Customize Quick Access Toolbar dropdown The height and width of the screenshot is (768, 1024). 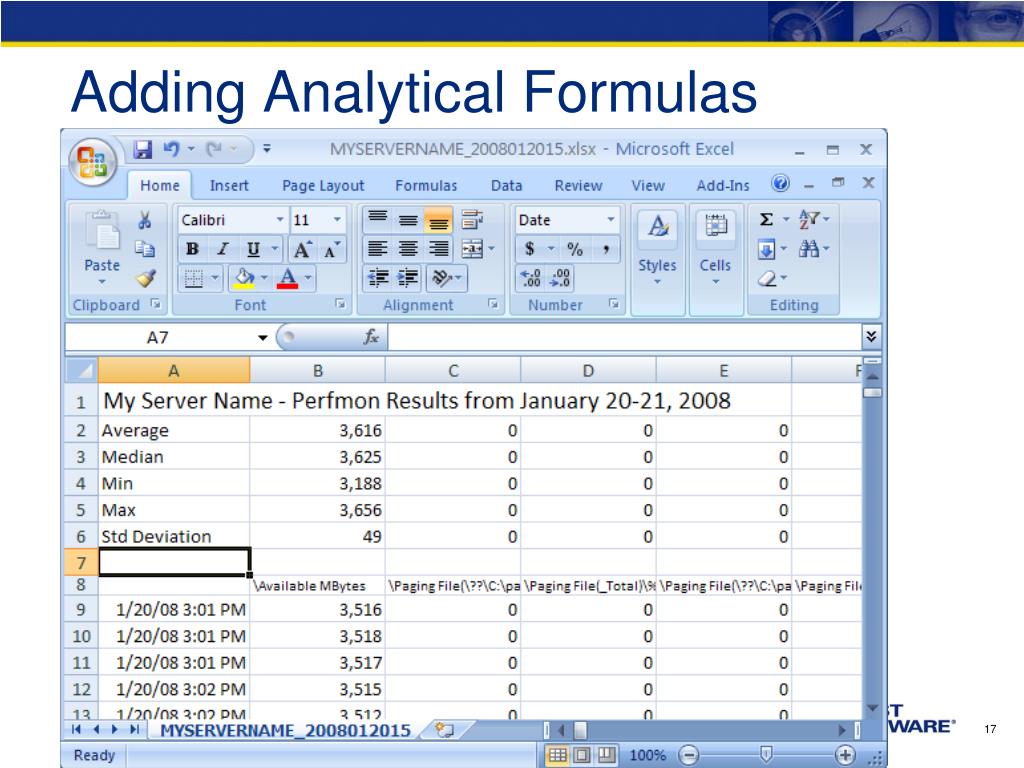(x=266, y=150)
